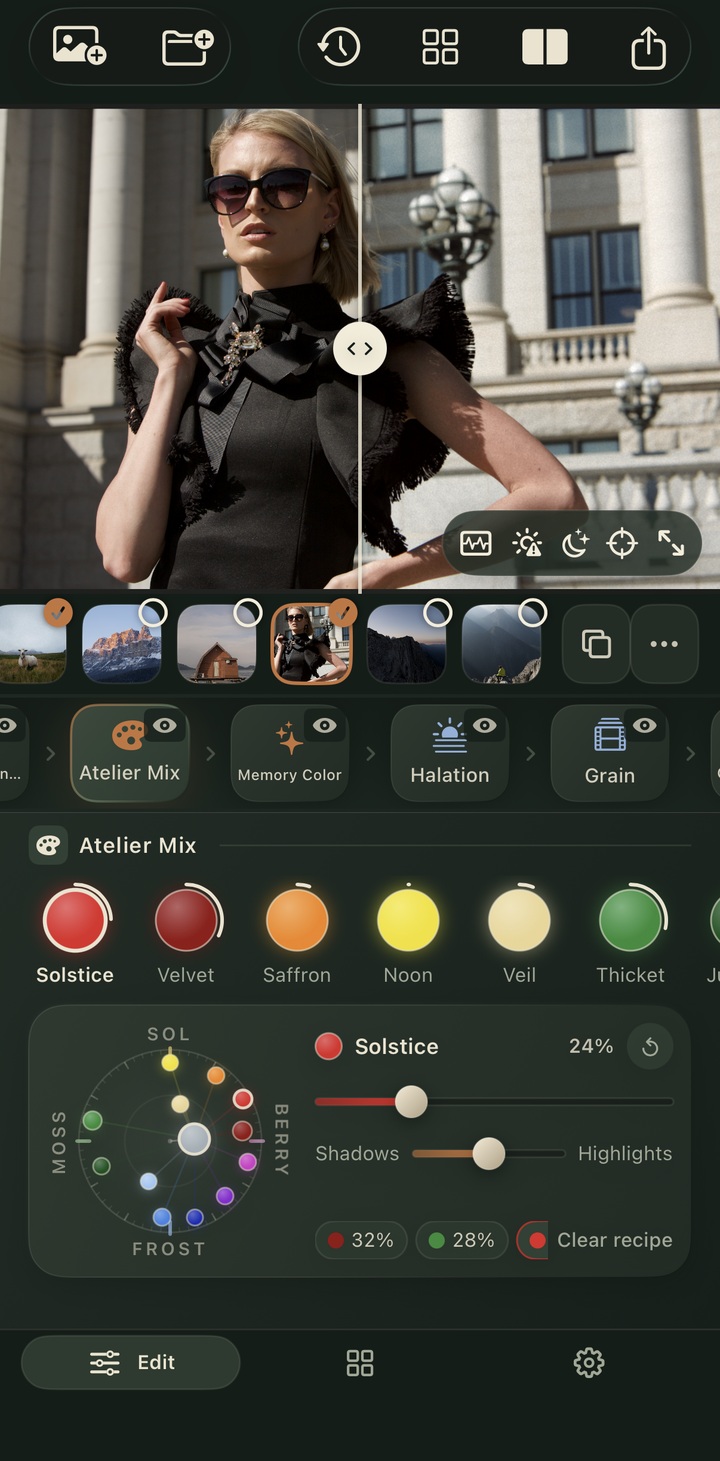This screenshot has height=1461, width=720.
Task: Click the magenta dot near BERRY on wheel
Action: click(247, 1162)
